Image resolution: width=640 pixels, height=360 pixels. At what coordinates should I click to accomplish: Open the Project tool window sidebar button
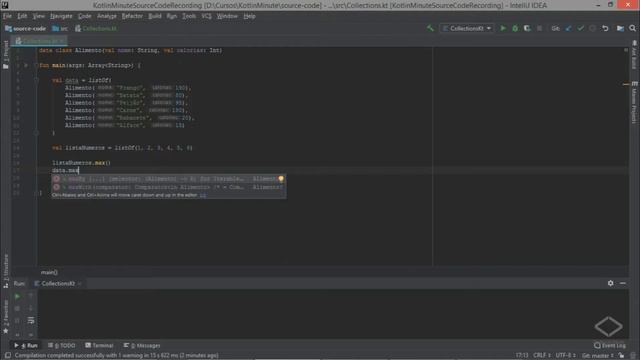coord(6,55)
